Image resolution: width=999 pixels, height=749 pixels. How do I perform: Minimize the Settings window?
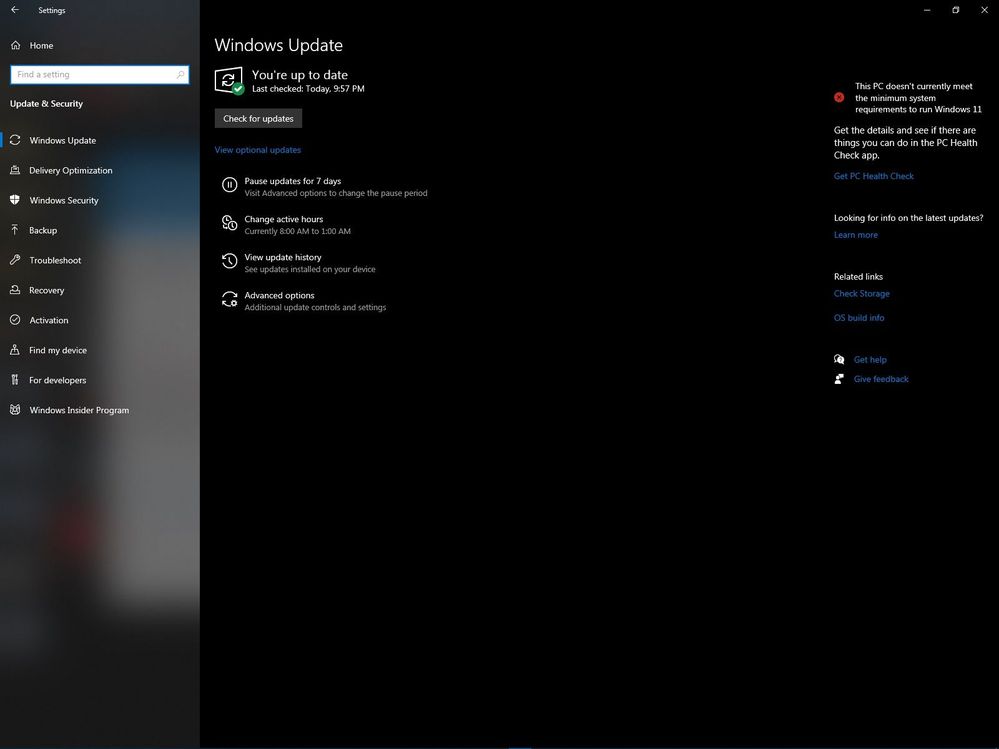pyautogui.click(x=927, y=10)
